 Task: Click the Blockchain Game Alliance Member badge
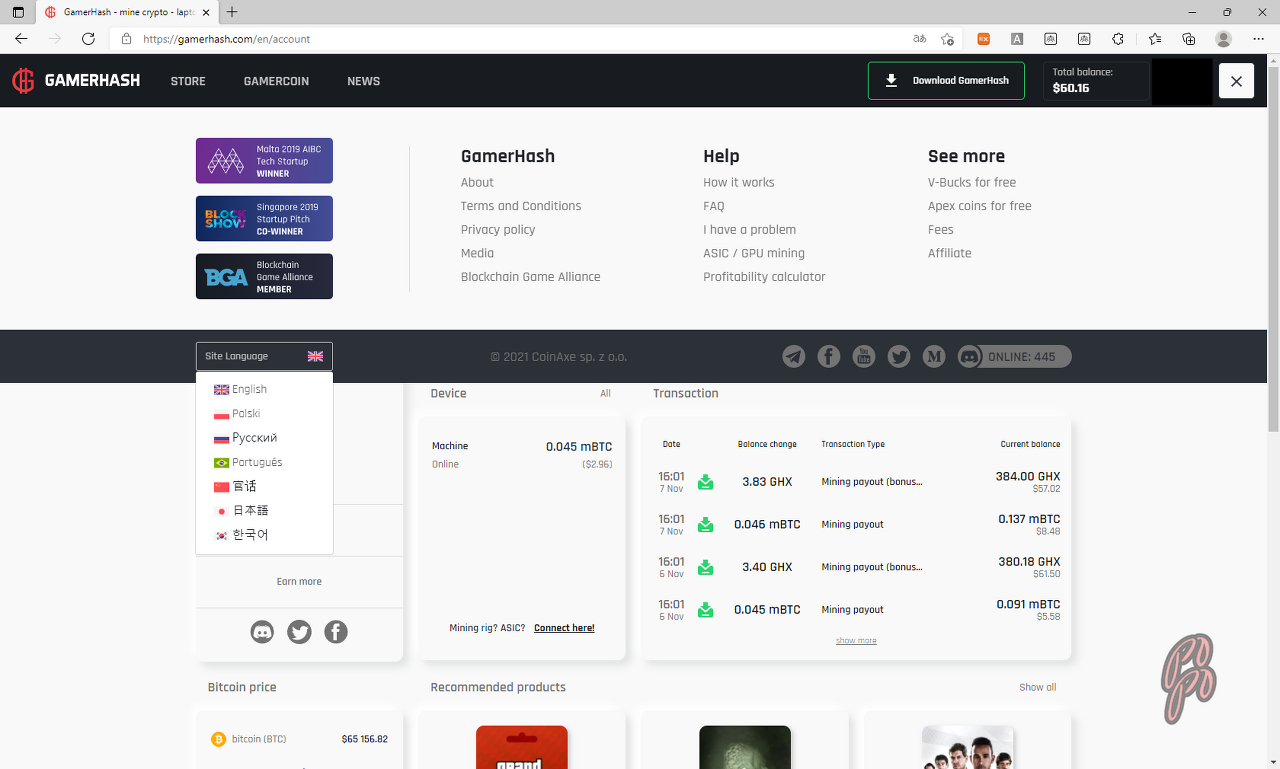point(264,277)
